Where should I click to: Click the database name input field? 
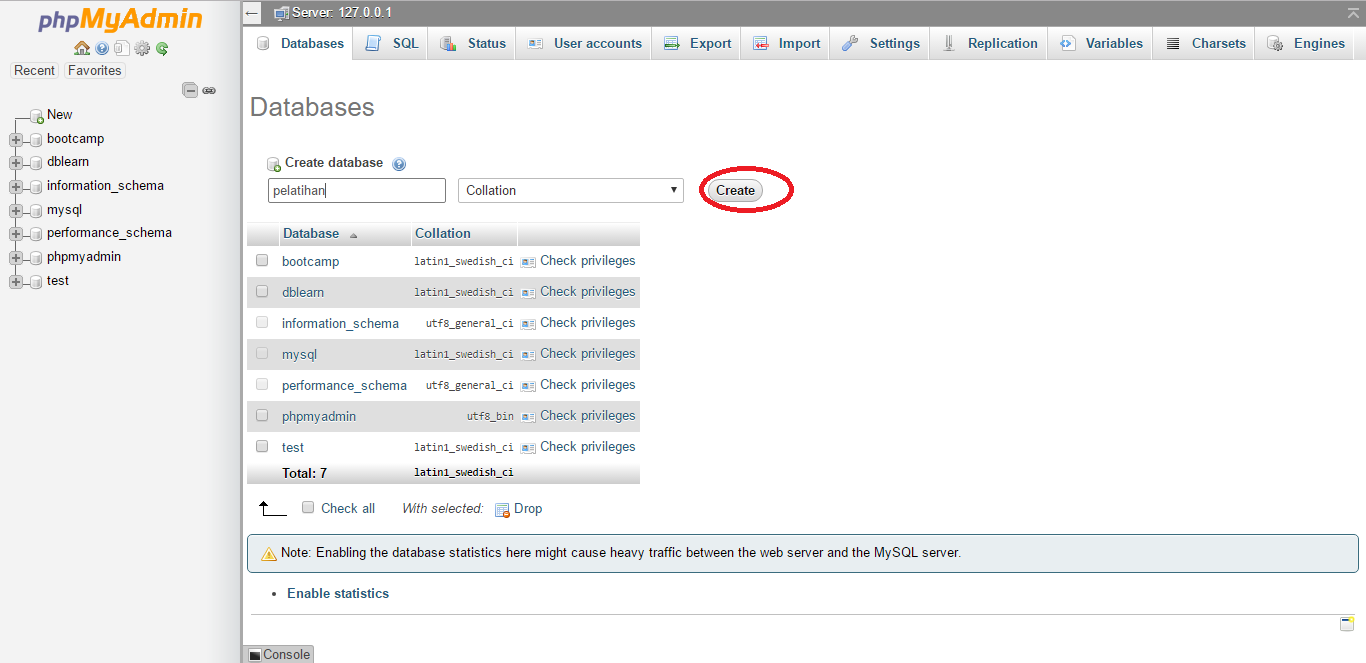tap(357, 190)
